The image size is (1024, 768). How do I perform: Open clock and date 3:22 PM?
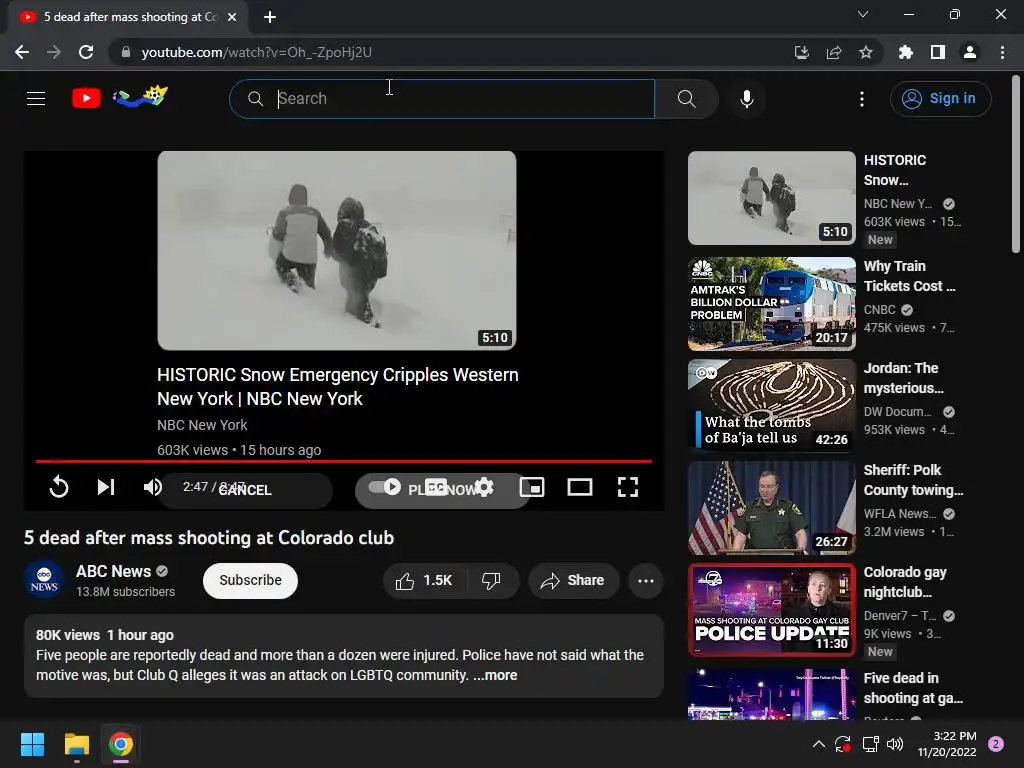point(947,744)
